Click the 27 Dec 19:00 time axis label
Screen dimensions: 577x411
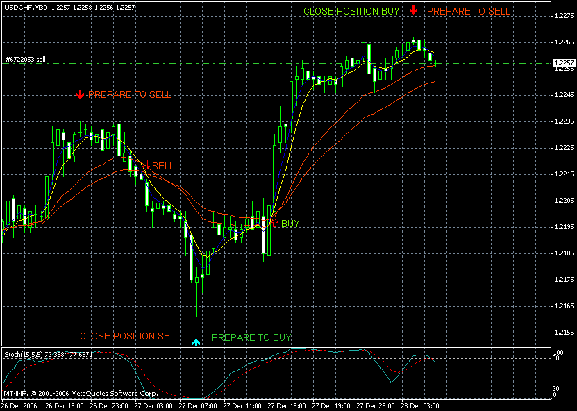tap(332, 405)
